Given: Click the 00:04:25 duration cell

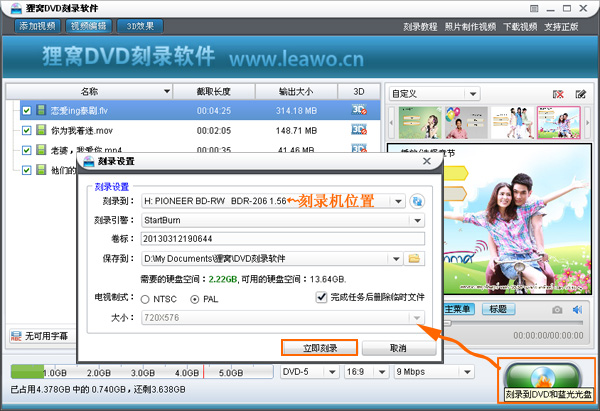Looking at the screenshot, I should point(214,111).
